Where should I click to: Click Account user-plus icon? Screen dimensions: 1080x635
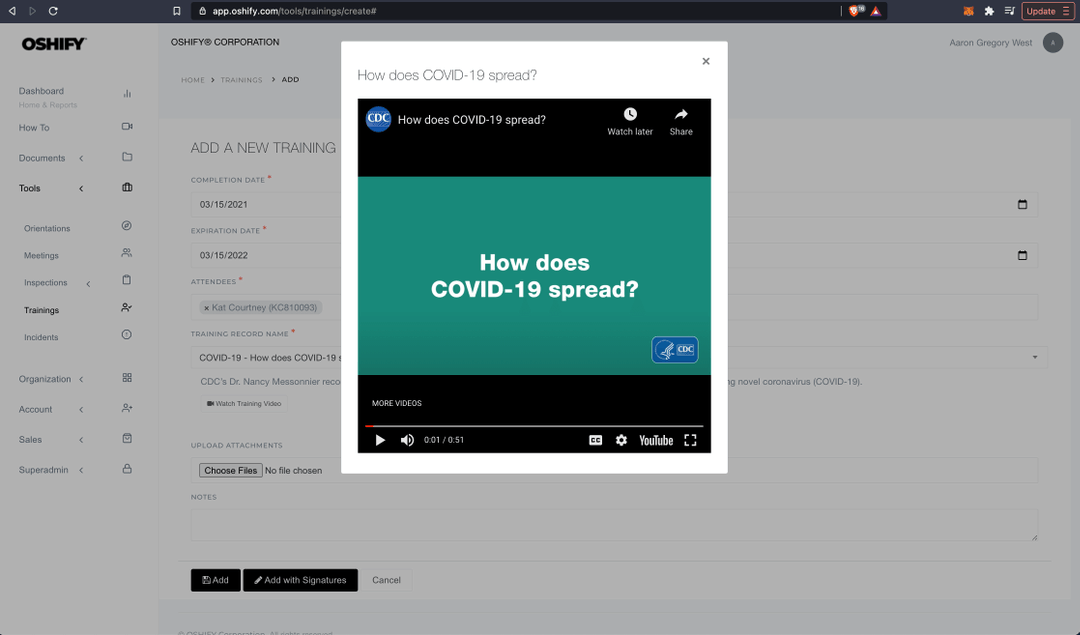(127, 408)
